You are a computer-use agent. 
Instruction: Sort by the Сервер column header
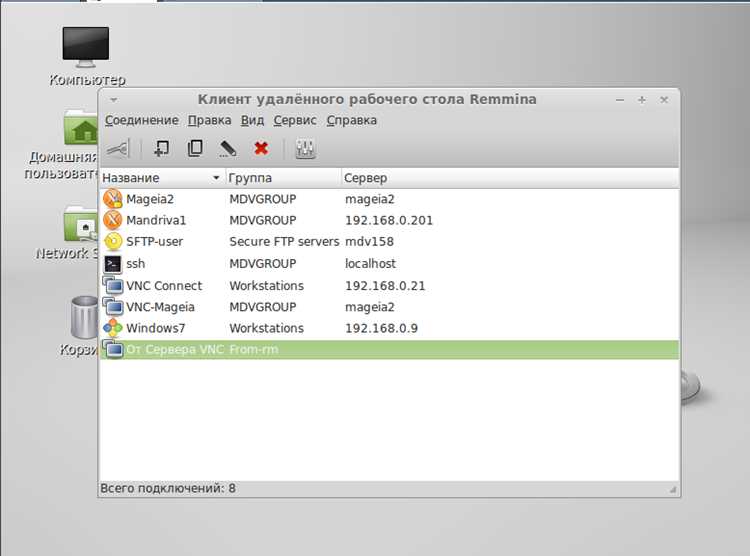[x=510, y=178]
